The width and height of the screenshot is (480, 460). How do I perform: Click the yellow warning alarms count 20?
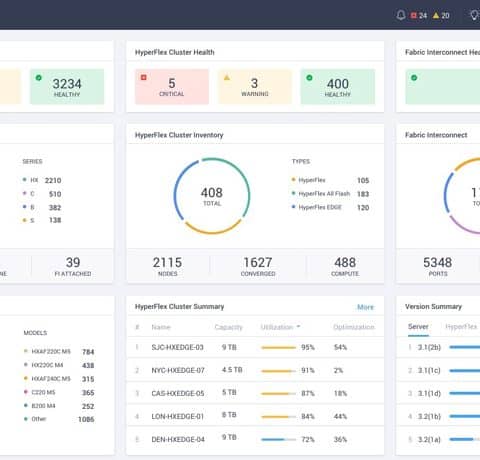click(441, 15)
